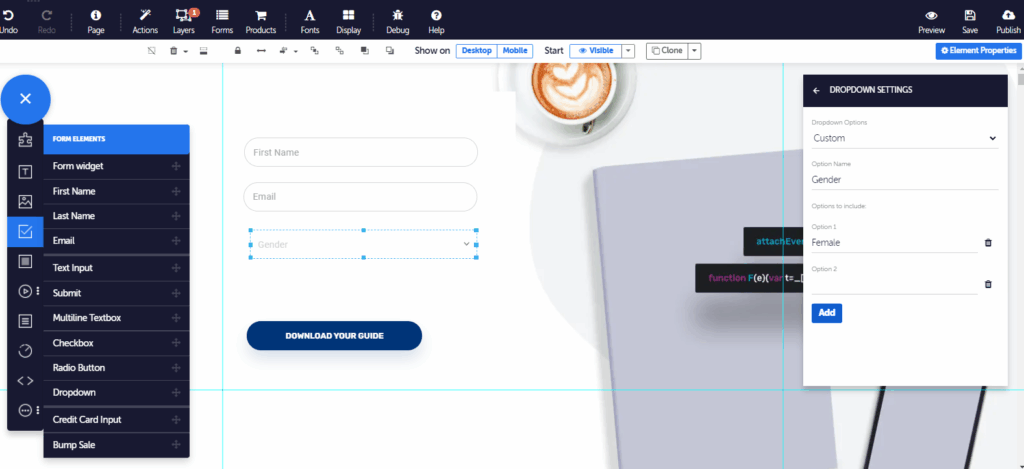Show element on Desktop

[476, 51]
